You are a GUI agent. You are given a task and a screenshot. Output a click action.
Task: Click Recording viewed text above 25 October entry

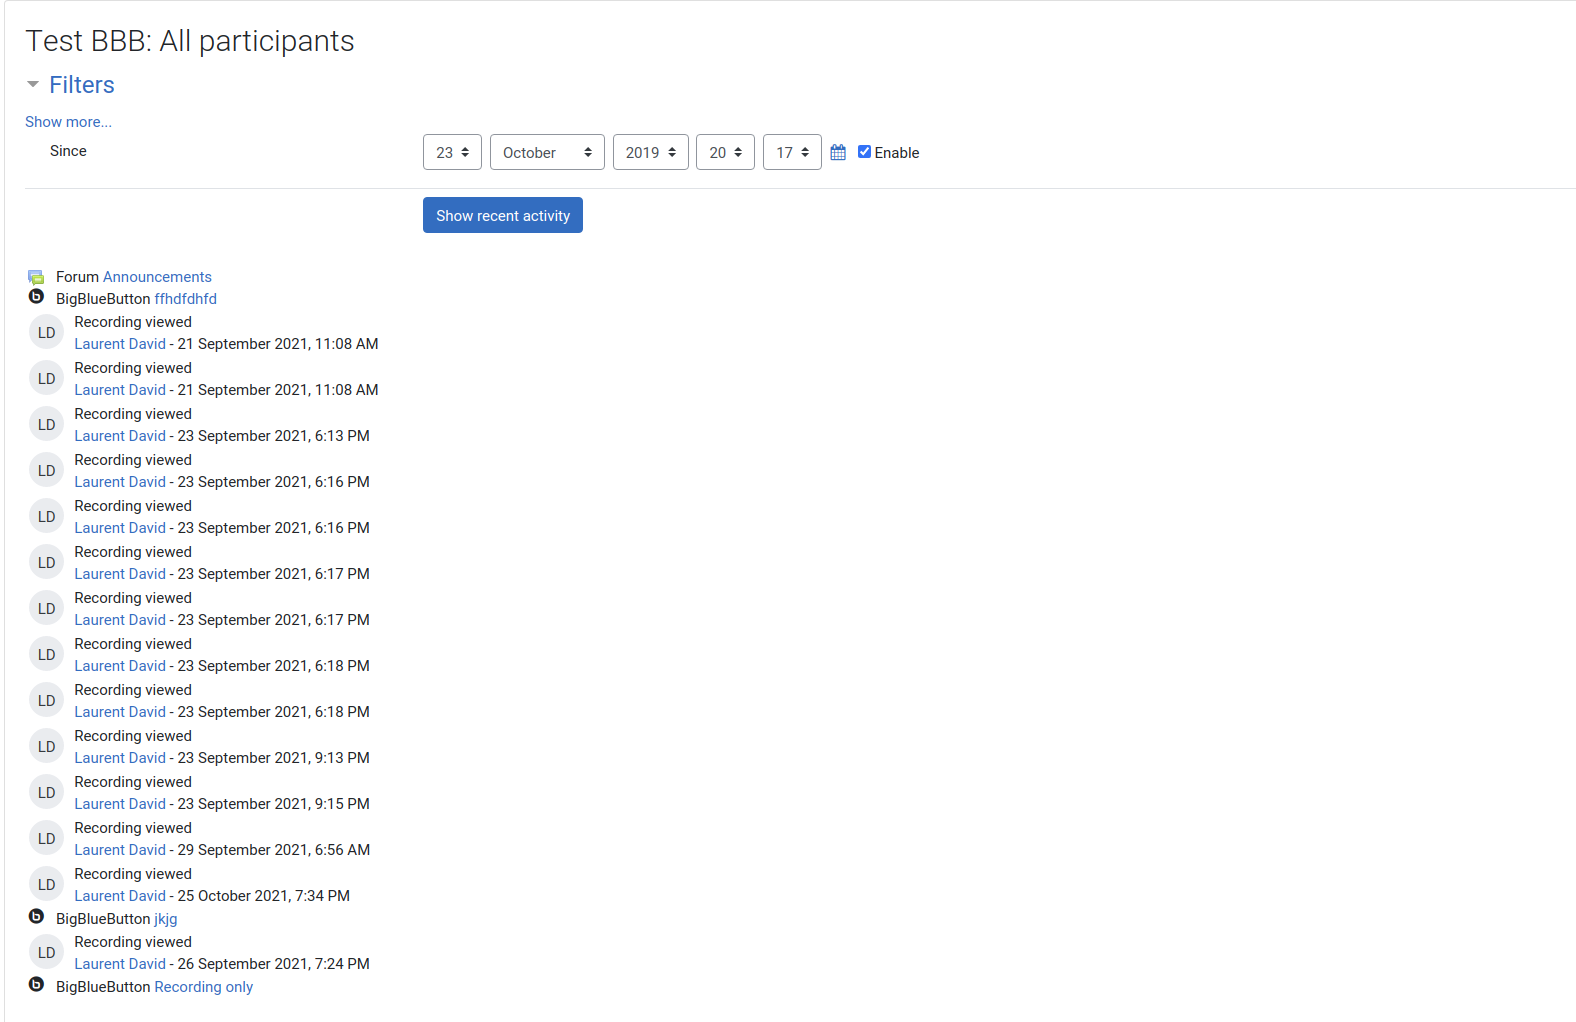tap(133, 874)
